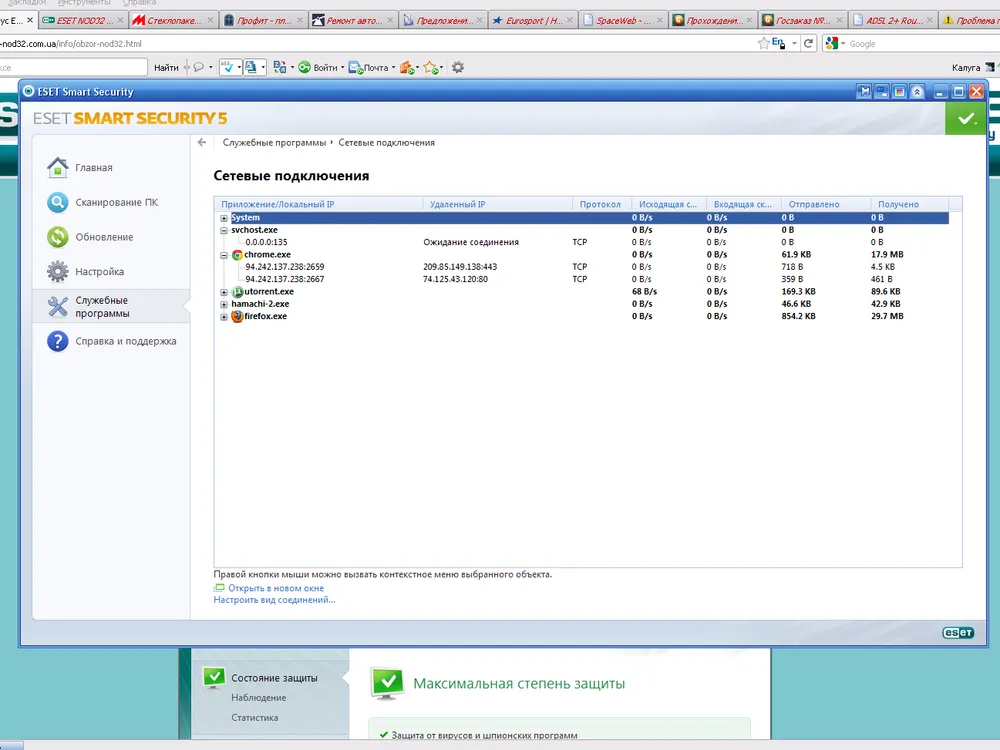The height and width of the screenshot is (750, 1000).
Task: Click Служебные программы in breadcrumb path
Action: click(x=274, y=143)
